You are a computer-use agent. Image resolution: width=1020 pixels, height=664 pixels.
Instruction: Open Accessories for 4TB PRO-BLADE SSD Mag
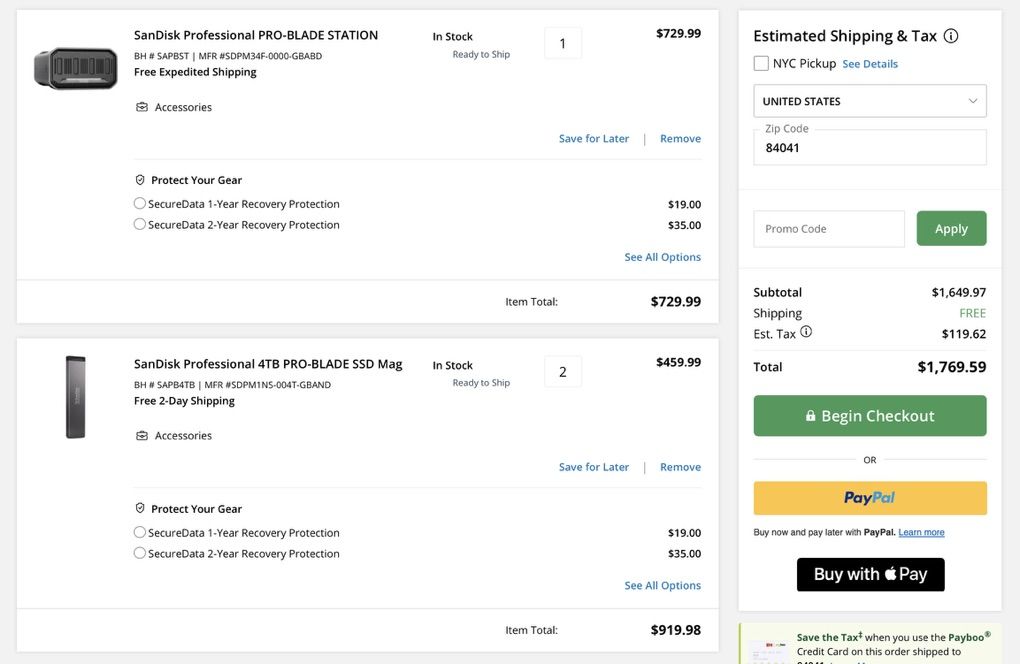pyautogui.click(x=174, y=436)
